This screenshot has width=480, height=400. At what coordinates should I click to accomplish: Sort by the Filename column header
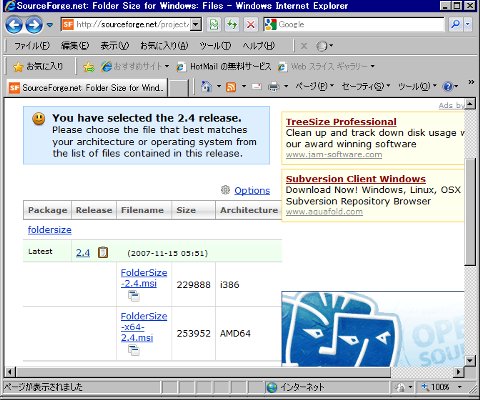click(143, 210)
